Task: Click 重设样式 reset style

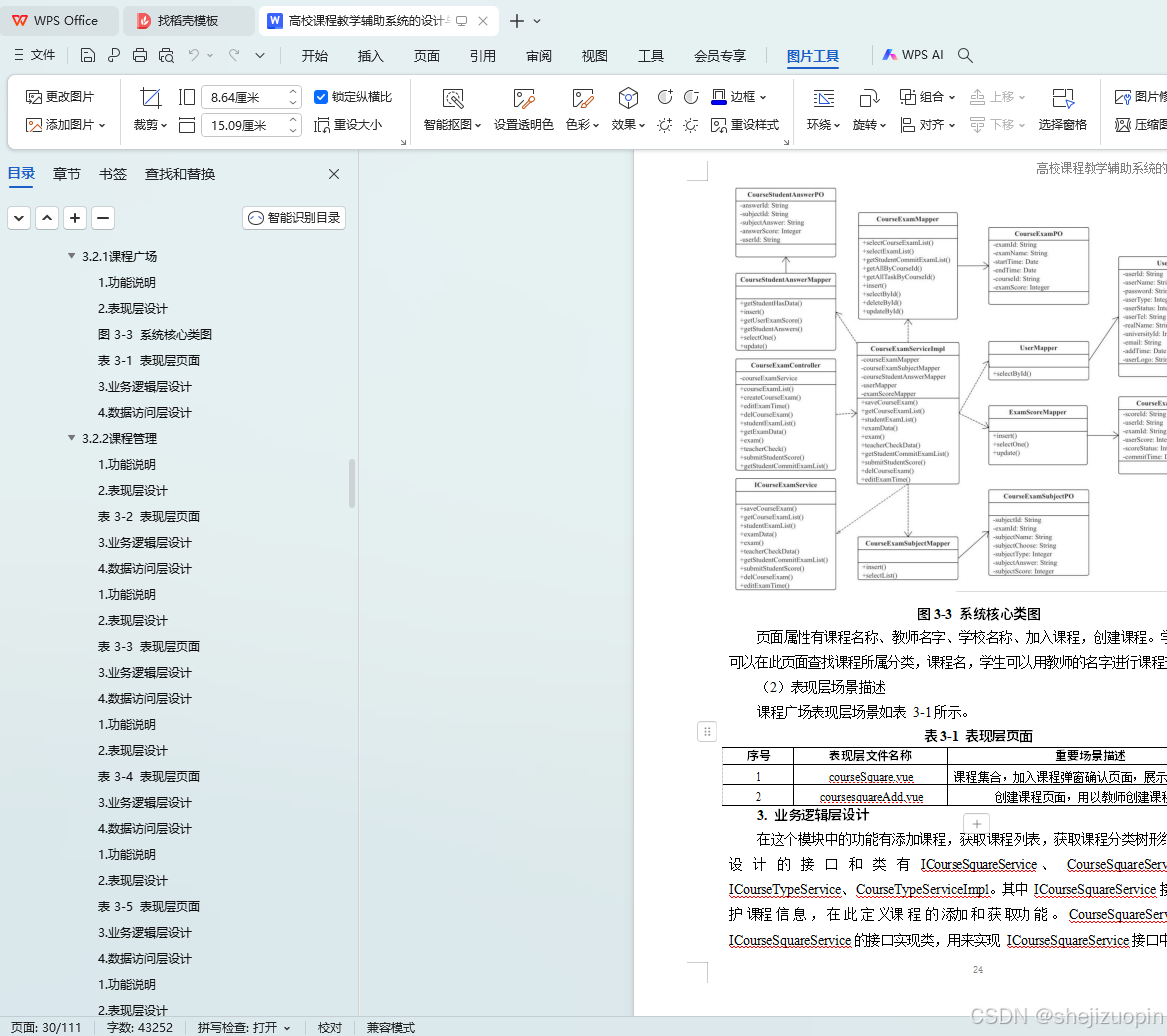Action: point(745,125)
